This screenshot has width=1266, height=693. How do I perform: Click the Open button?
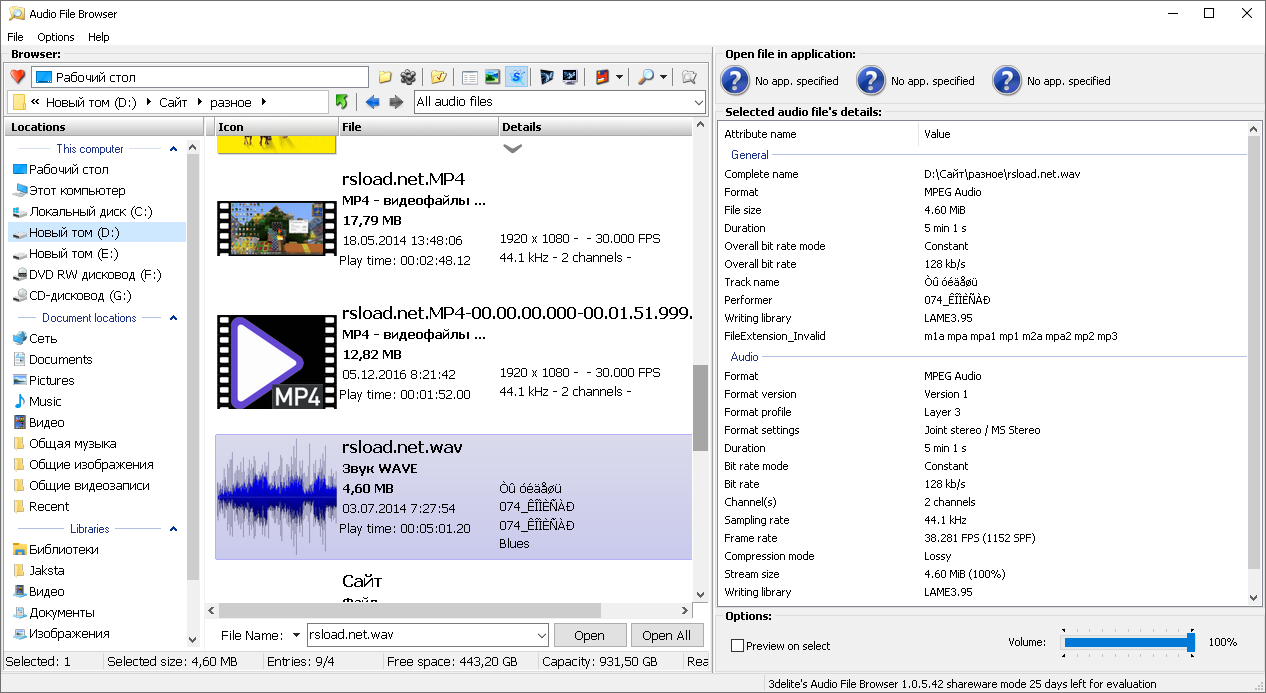tap(589, 635)
